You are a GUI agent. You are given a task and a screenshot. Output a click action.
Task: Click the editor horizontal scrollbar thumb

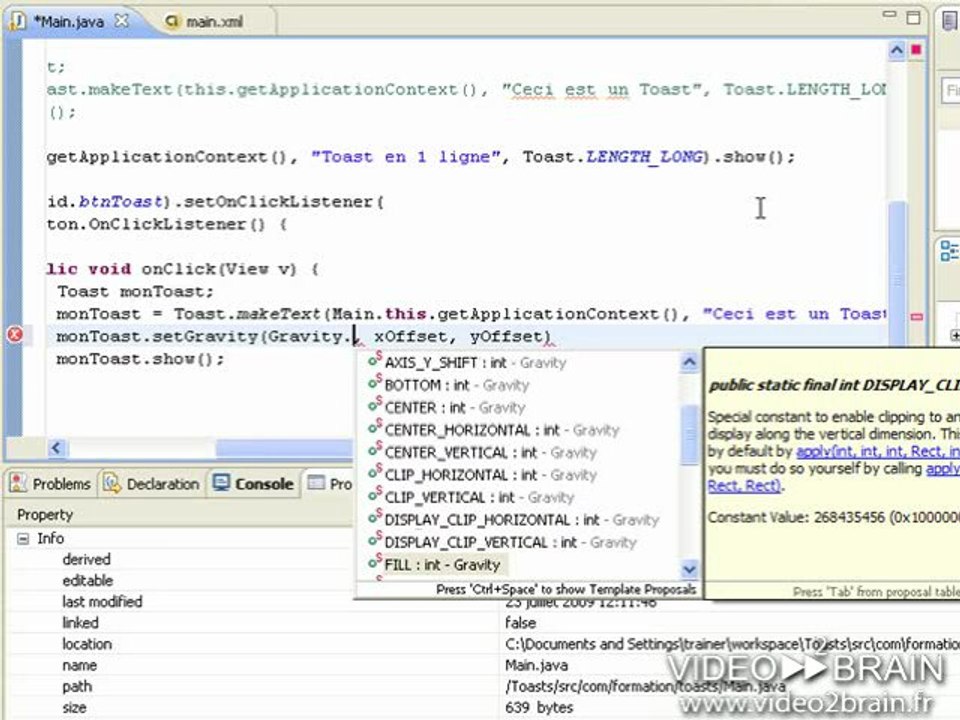[x=284, y=448]
